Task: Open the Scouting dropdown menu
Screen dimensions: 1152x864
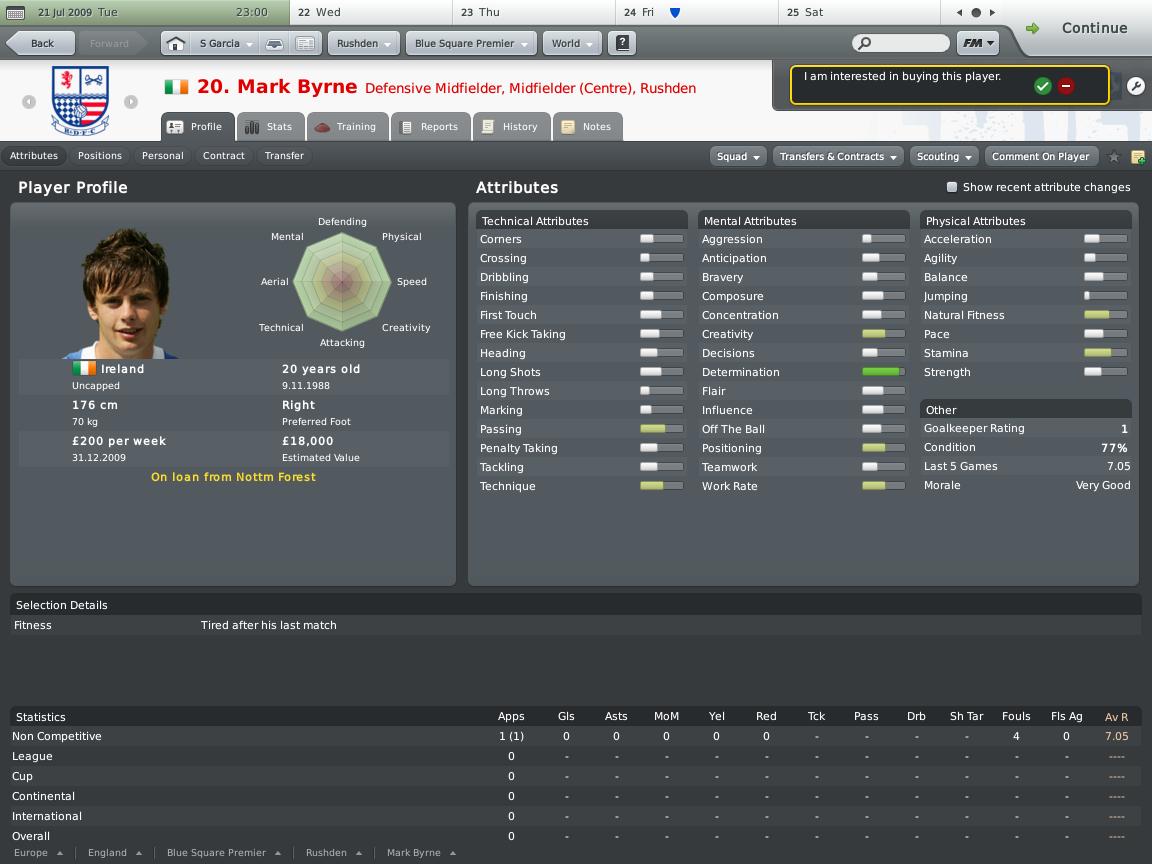Action: point(944,156)
